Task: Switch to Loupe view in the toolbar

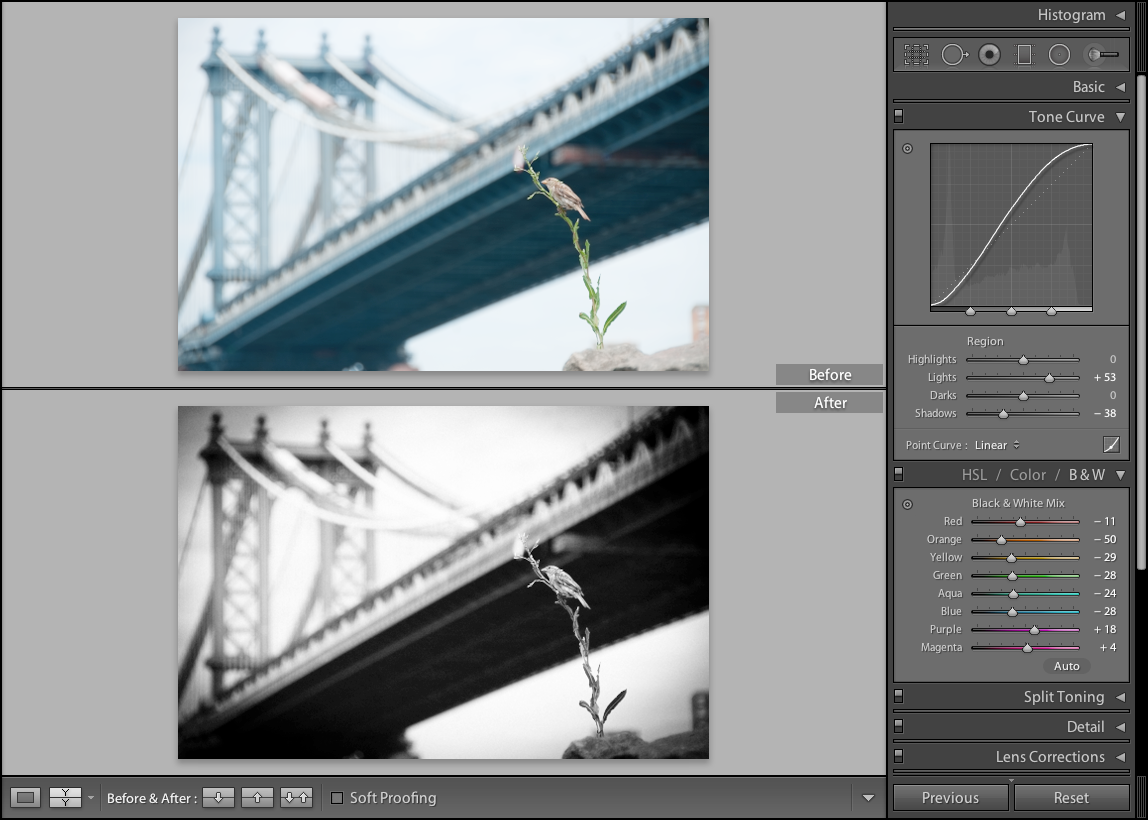Action: pyautogui.click(x=25, y=797)
